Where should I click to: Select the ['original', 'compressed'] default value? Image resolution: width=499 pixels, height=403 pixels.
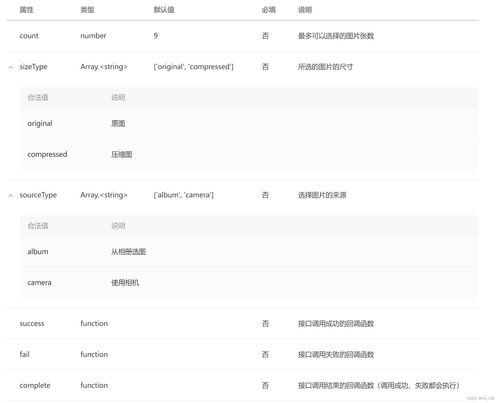pyautogui.click(x=193, y=67)
